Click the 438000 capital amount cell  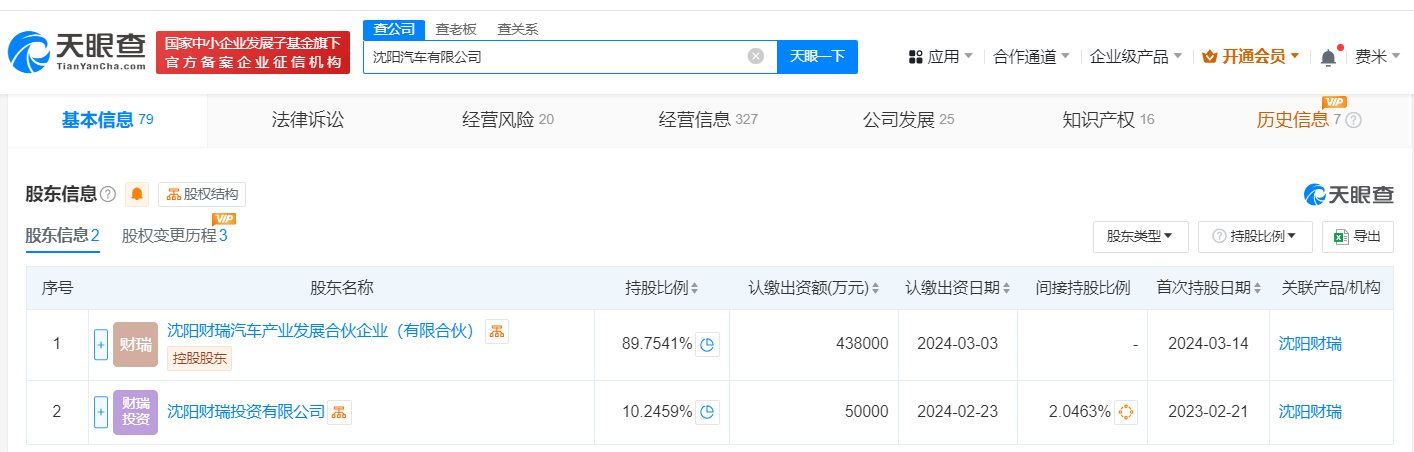(814, 344)
